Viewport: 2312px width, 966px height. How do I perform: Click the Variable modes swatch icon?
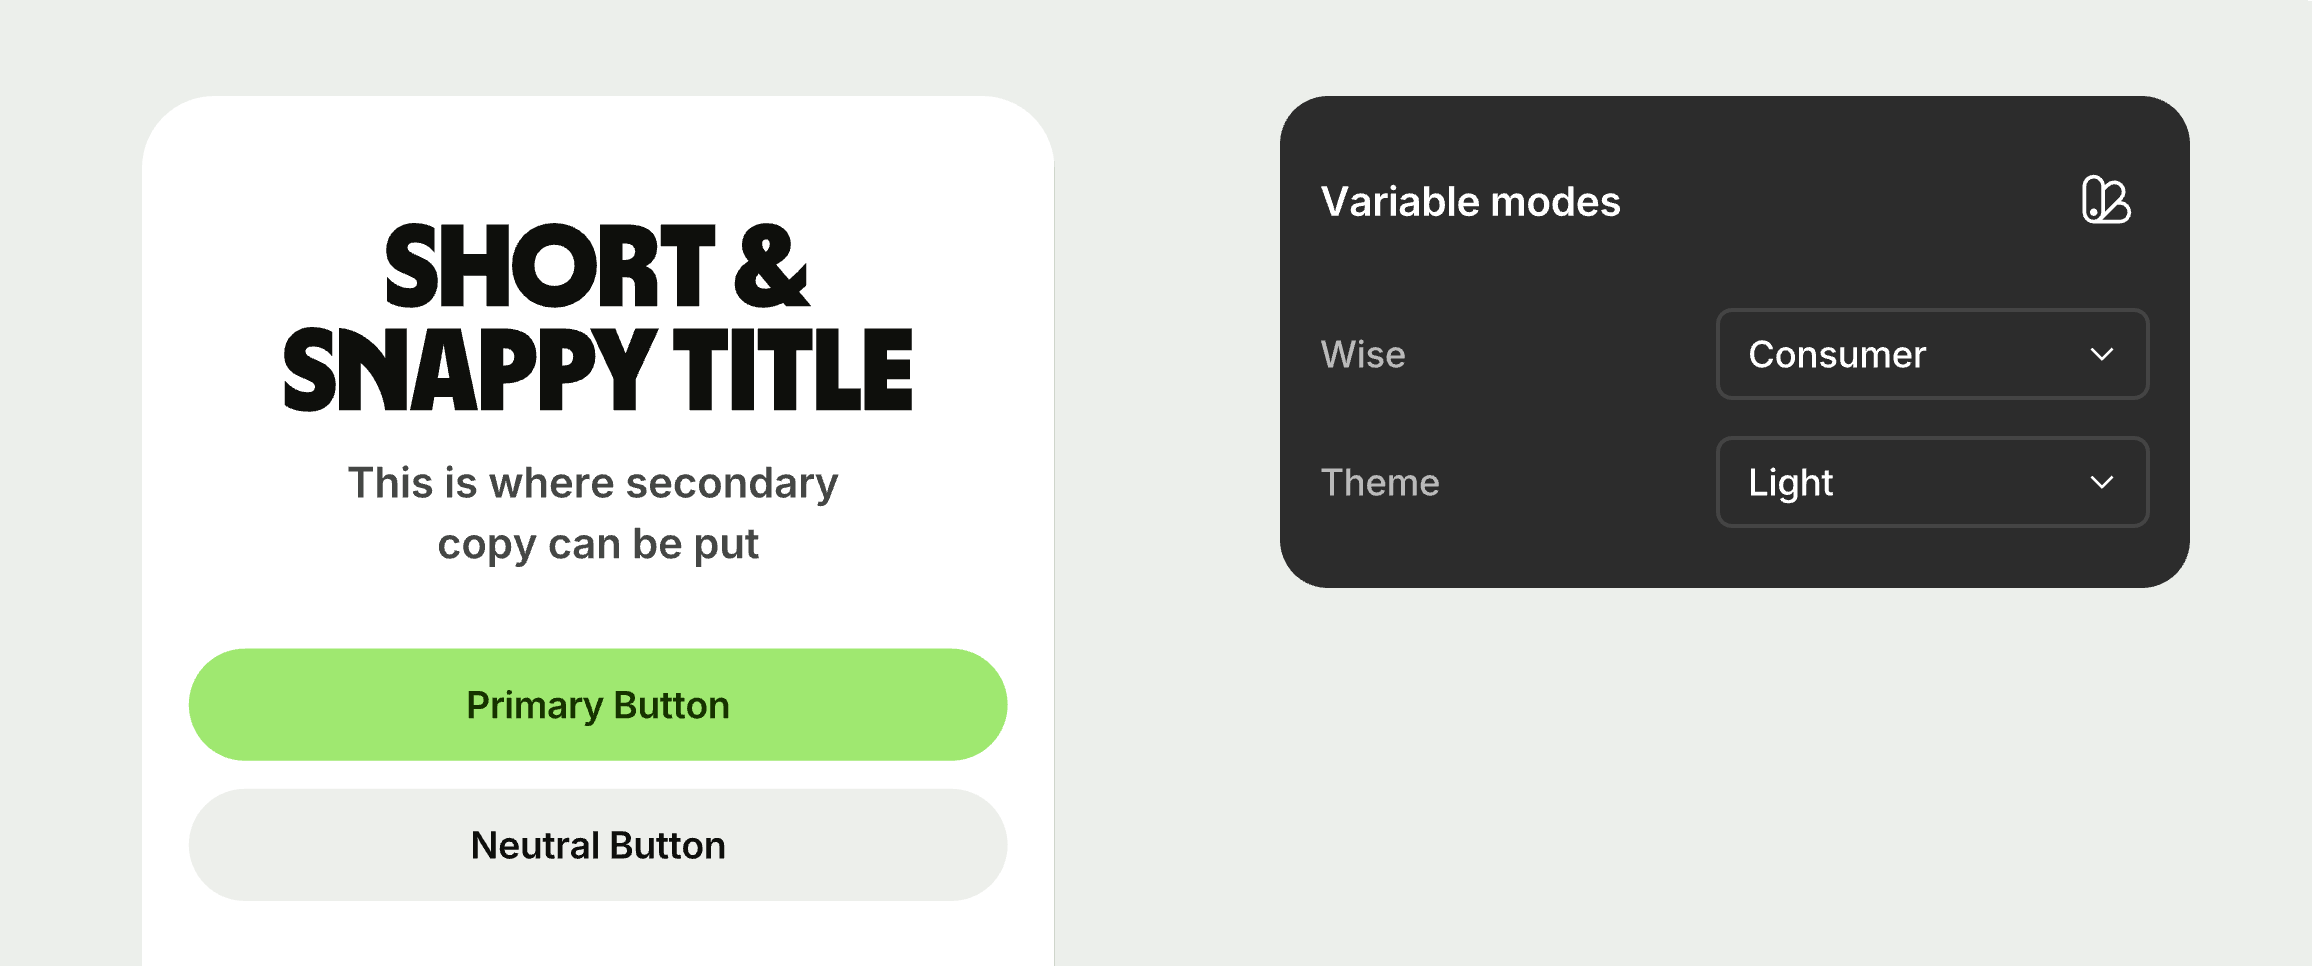[2106, 200]
